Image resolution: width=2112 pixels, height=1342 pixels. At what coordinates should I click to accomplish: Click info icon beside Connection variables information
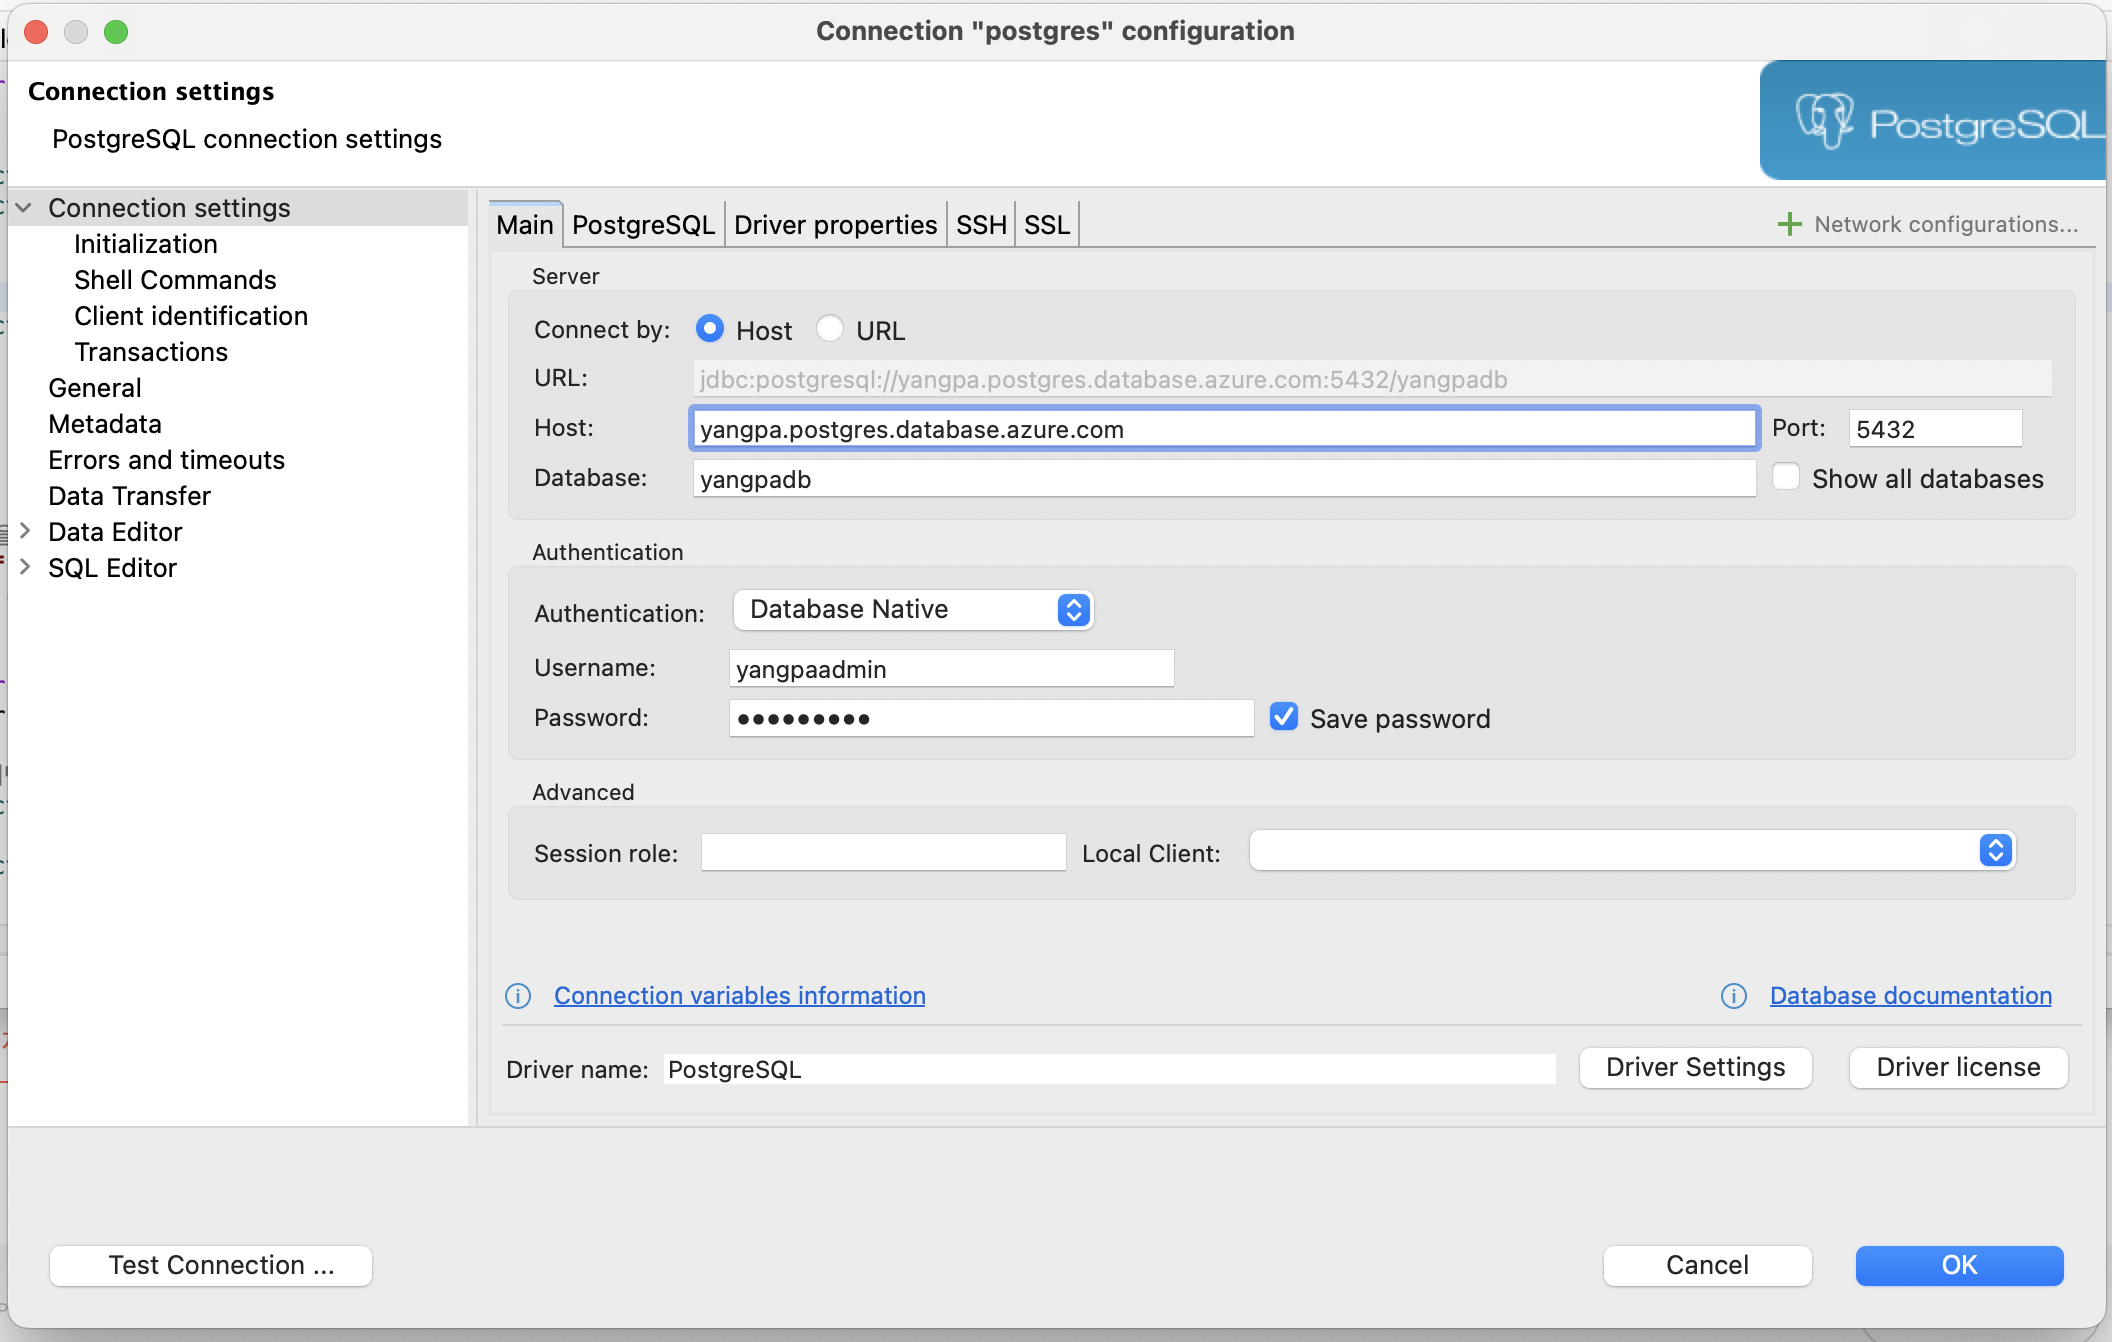click(518, 996)
